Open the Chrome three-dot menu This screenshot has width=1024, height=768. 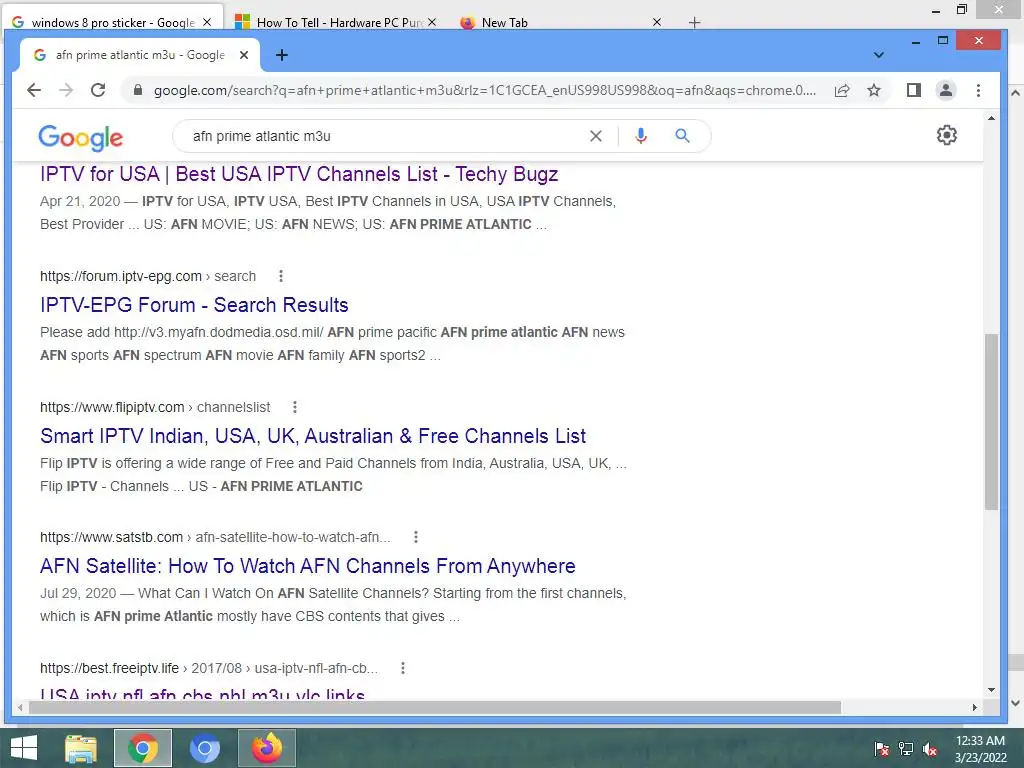point(978,90)
